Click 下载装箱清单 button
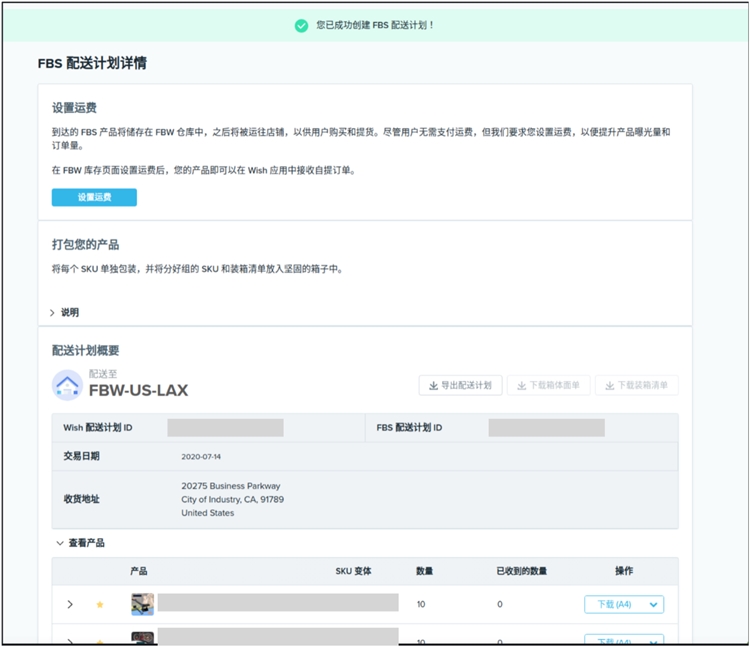The image size is (750, 648). point(637,385)
